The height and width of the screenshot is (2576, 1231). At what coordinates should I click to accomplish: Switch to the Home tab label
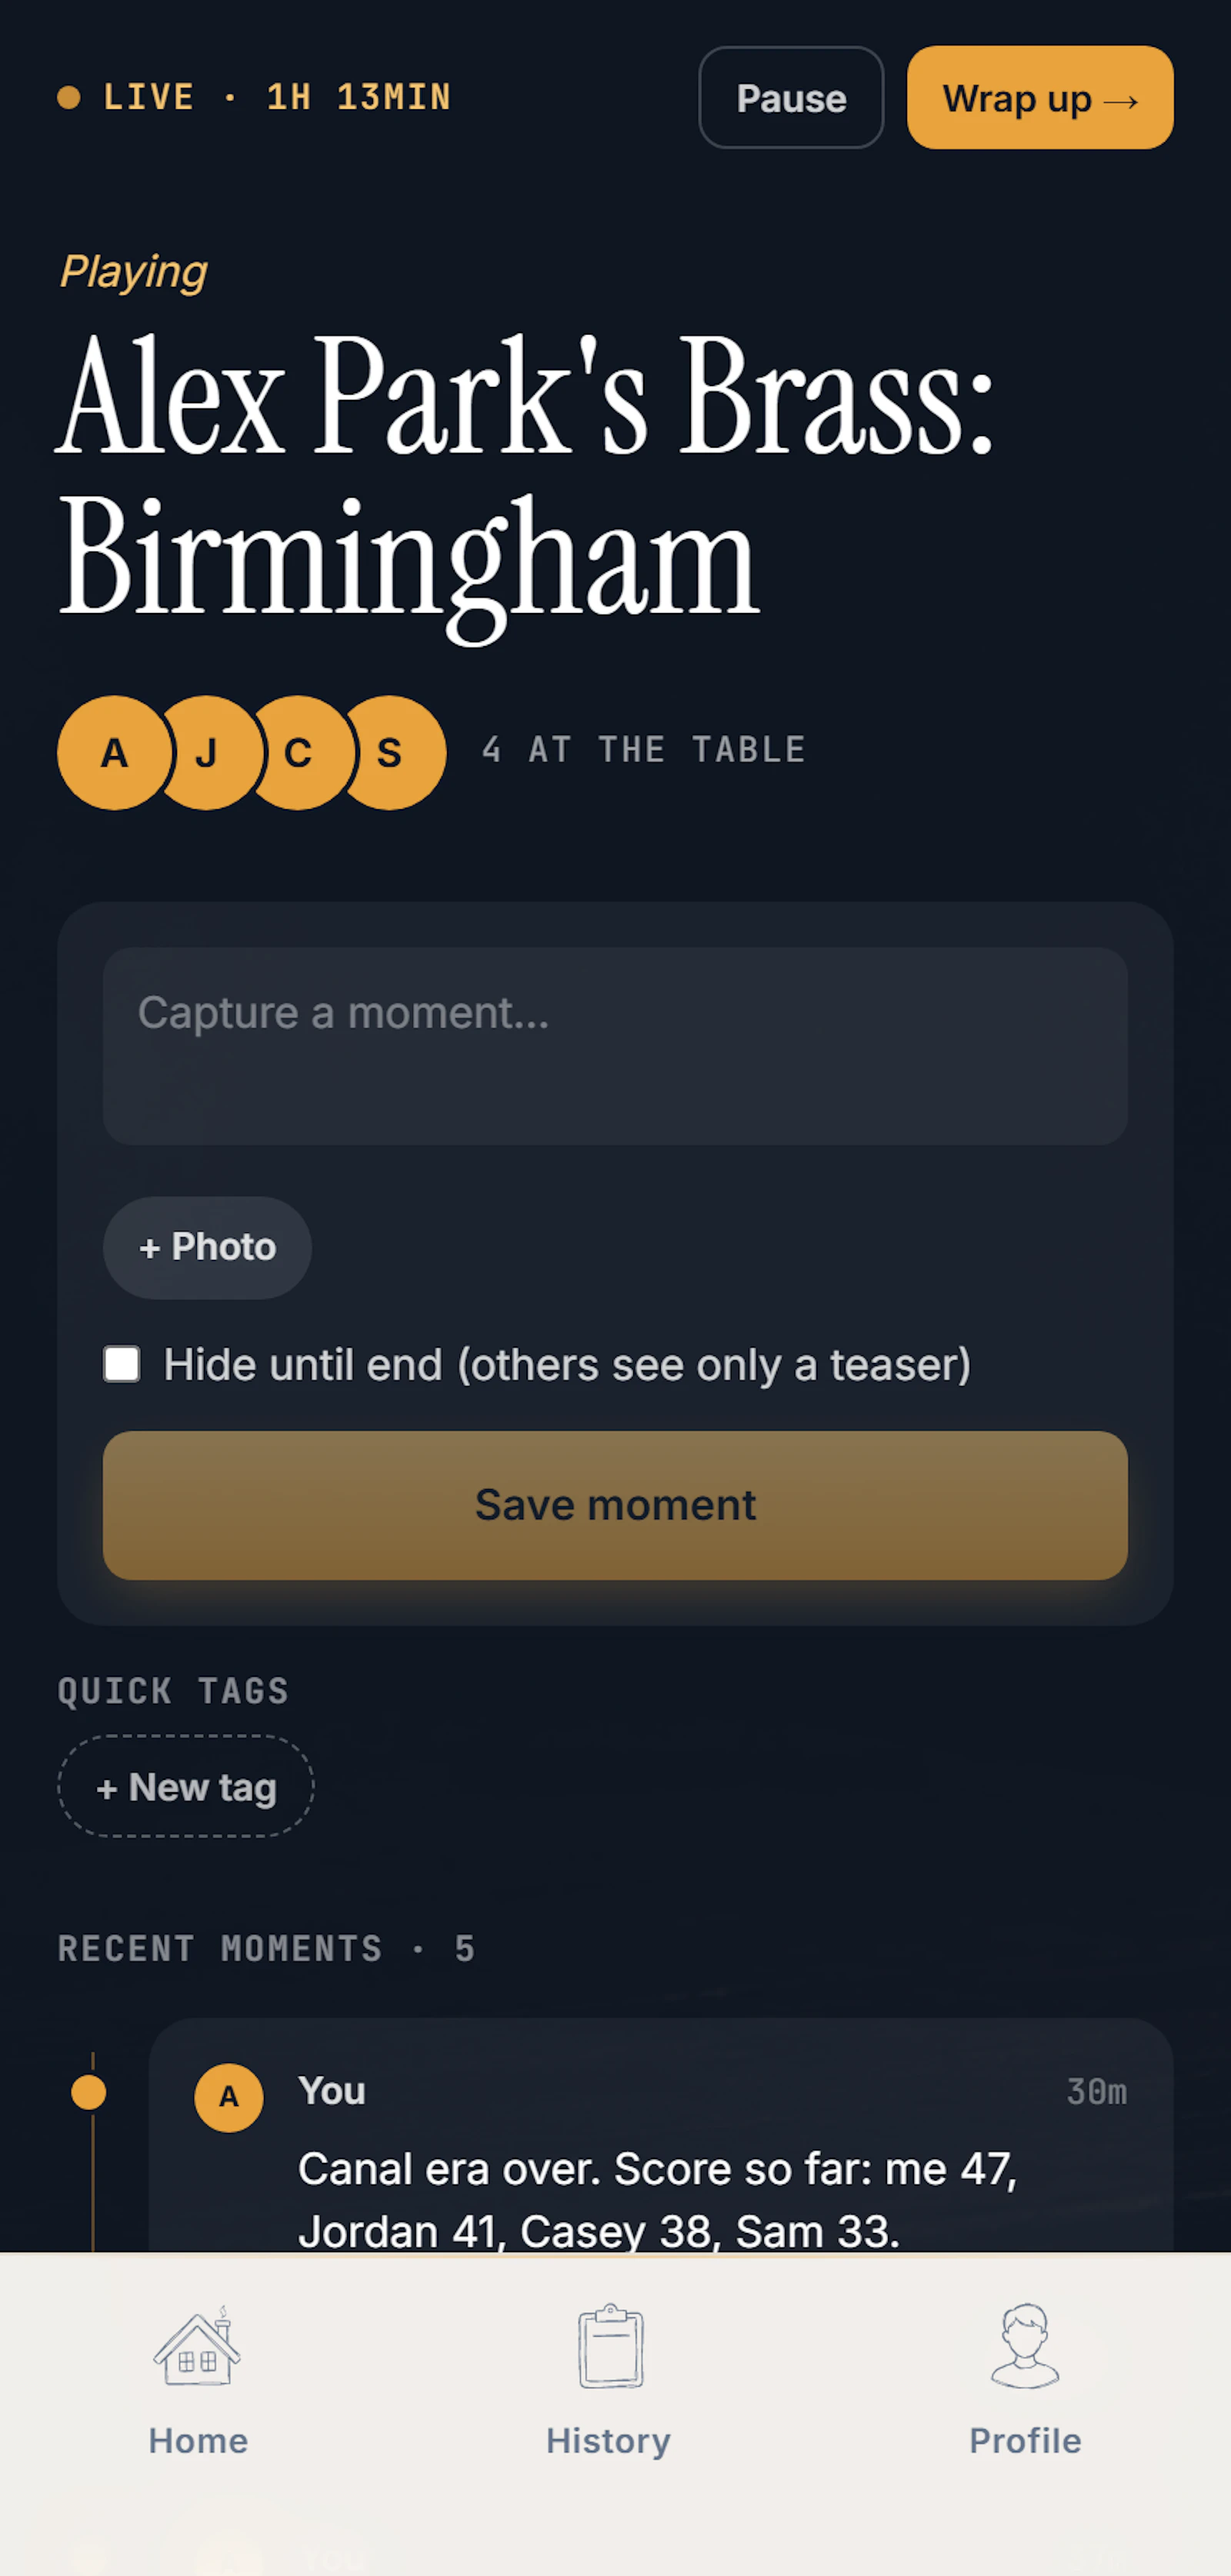tap(198, 2441)
